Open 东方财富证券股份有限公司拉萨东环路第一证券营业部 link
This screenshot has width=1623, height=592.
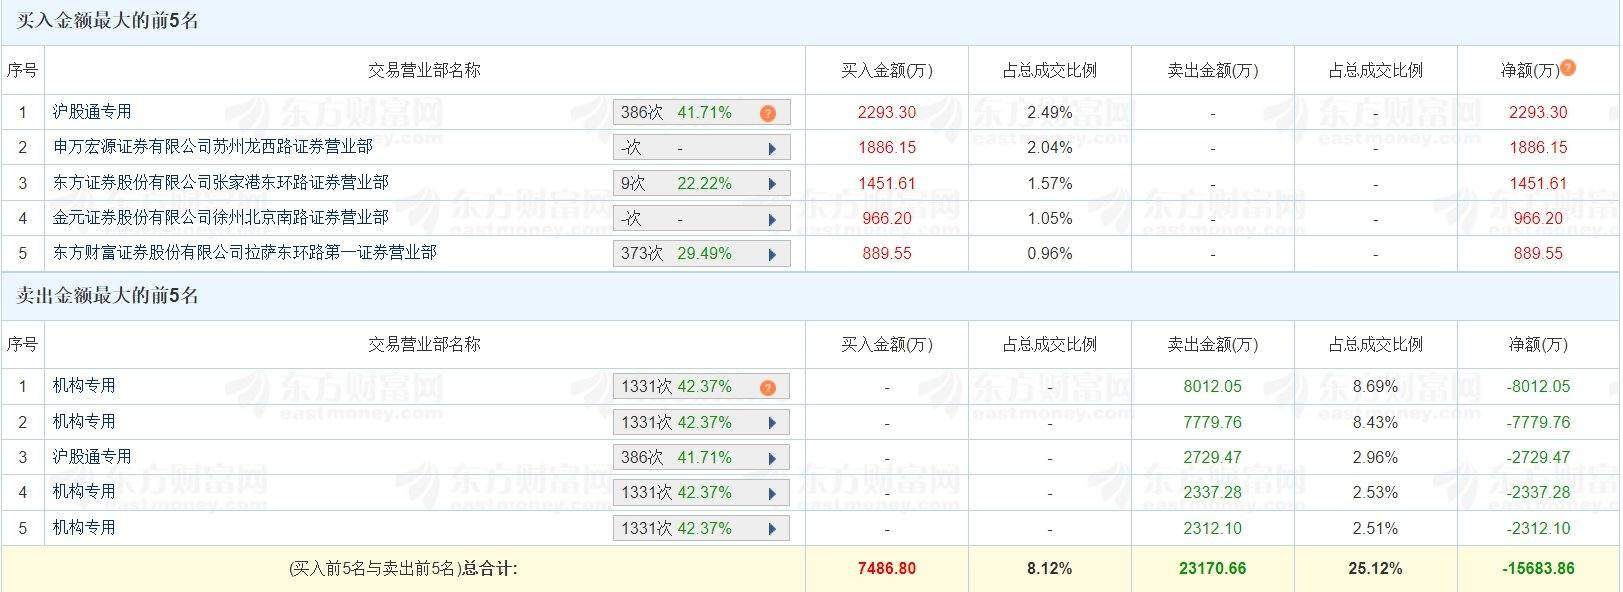(x=244, y=252)
